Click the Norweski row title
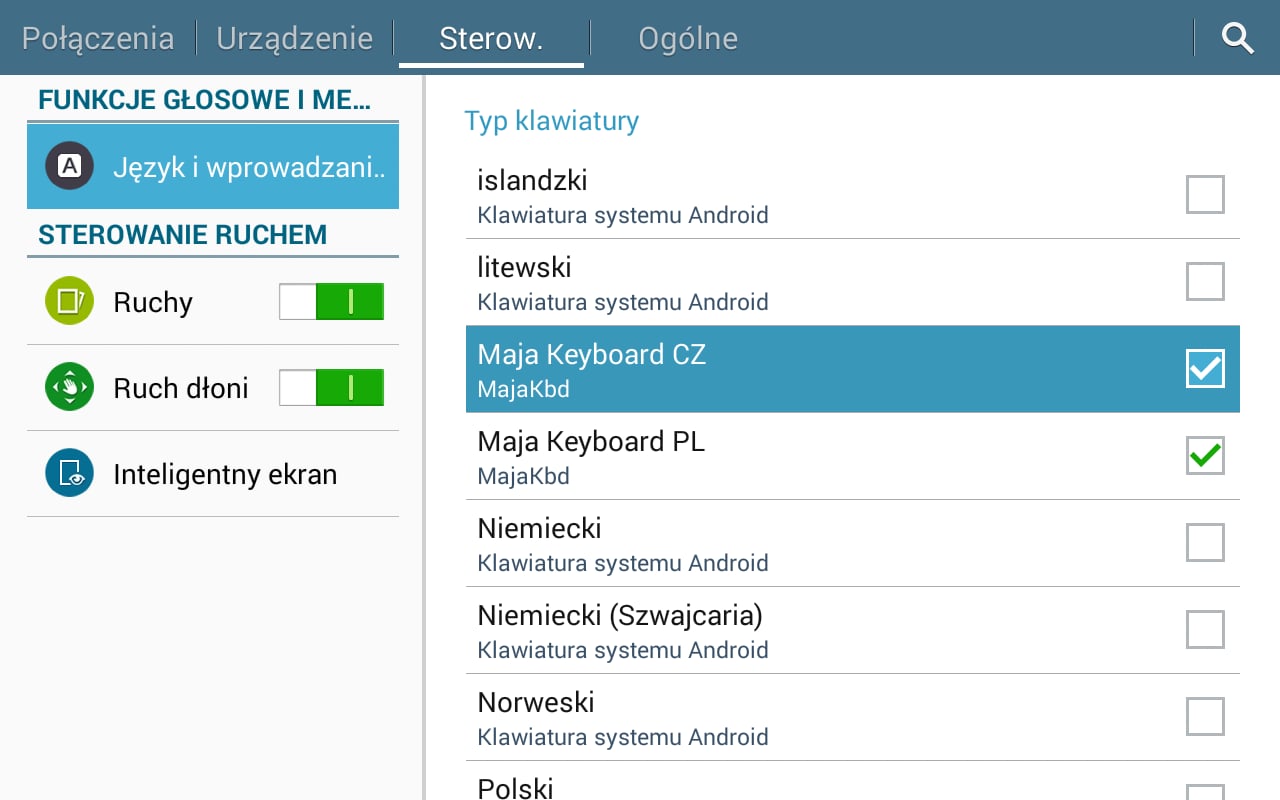This screenshot has width=1280, height=800. [536, 702]
